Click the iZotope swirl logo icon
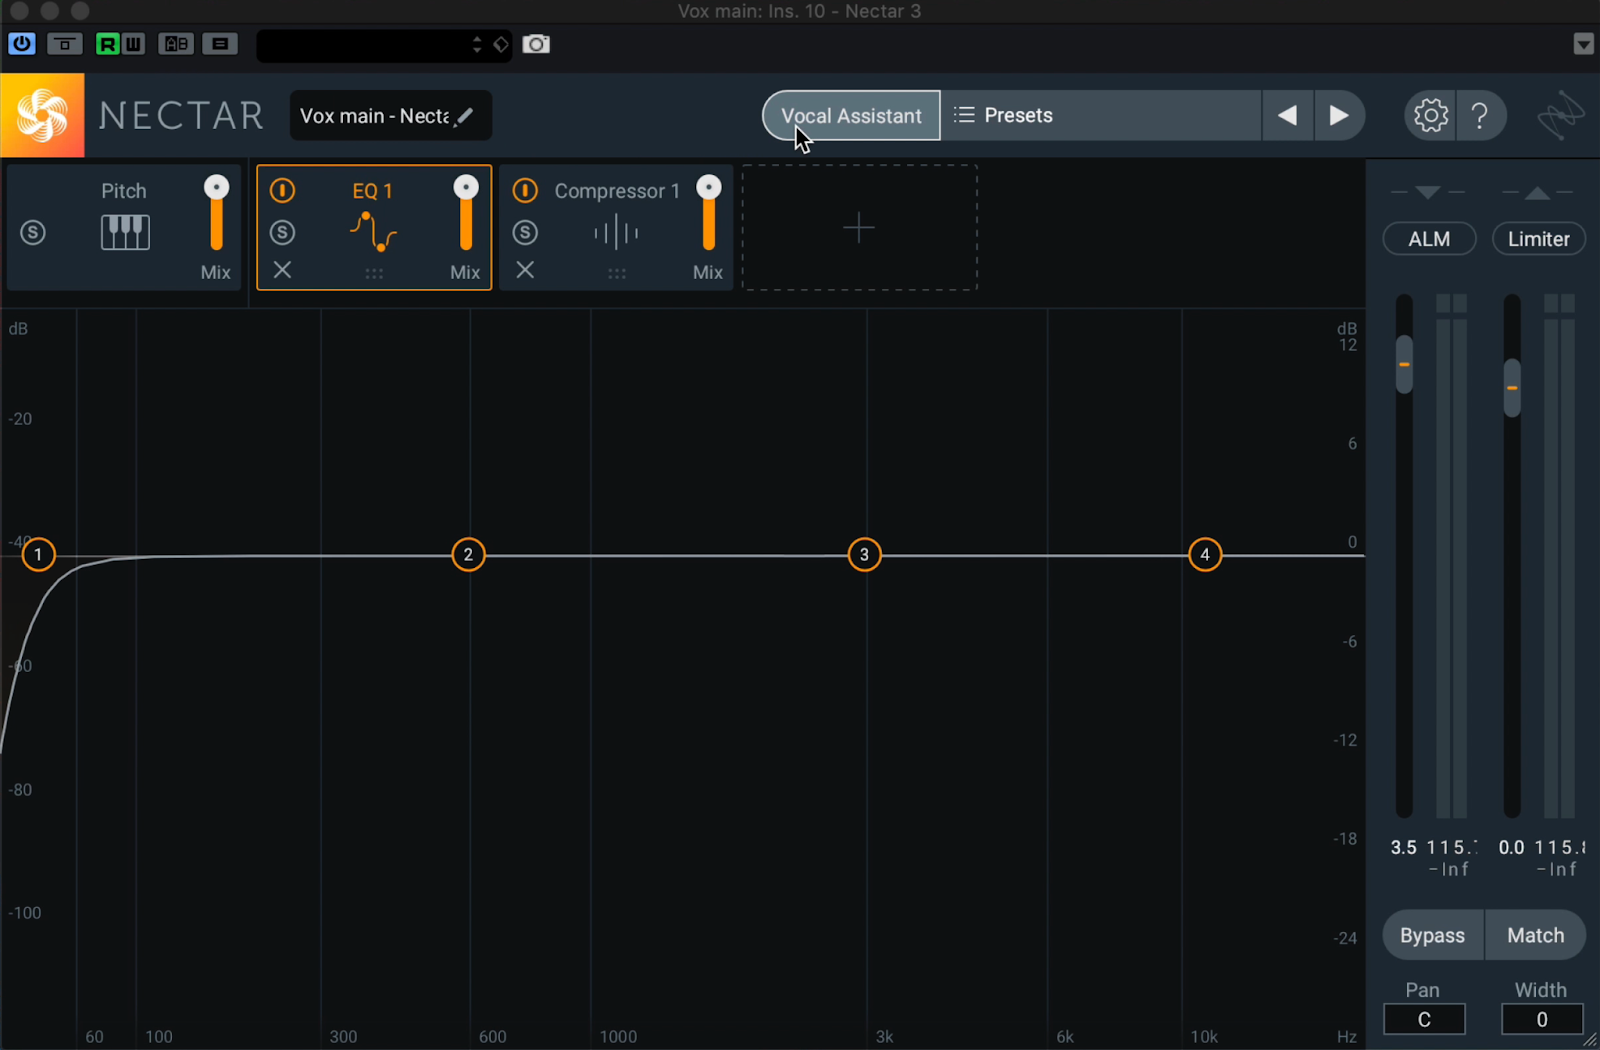This screenshot has width=1600, height=1050. point(1560,116)
